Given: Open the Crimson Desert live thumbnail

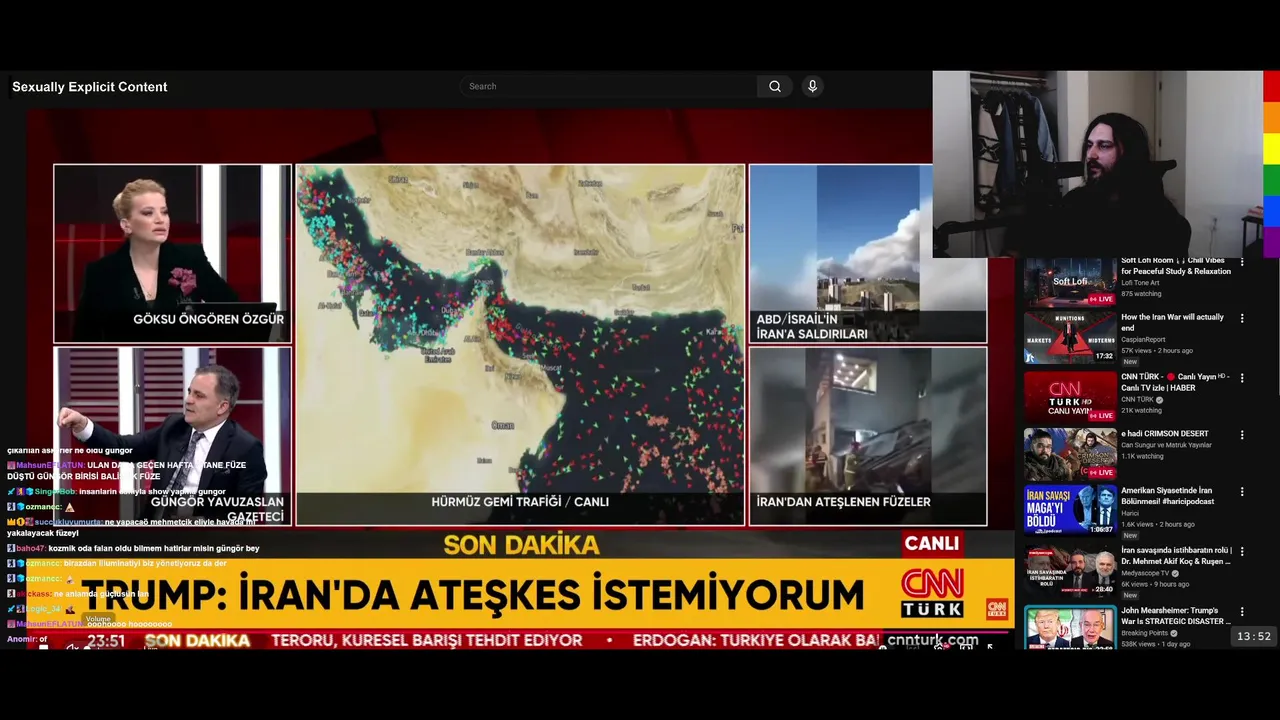Looking at the screenshot, I should click(1069, 454).
